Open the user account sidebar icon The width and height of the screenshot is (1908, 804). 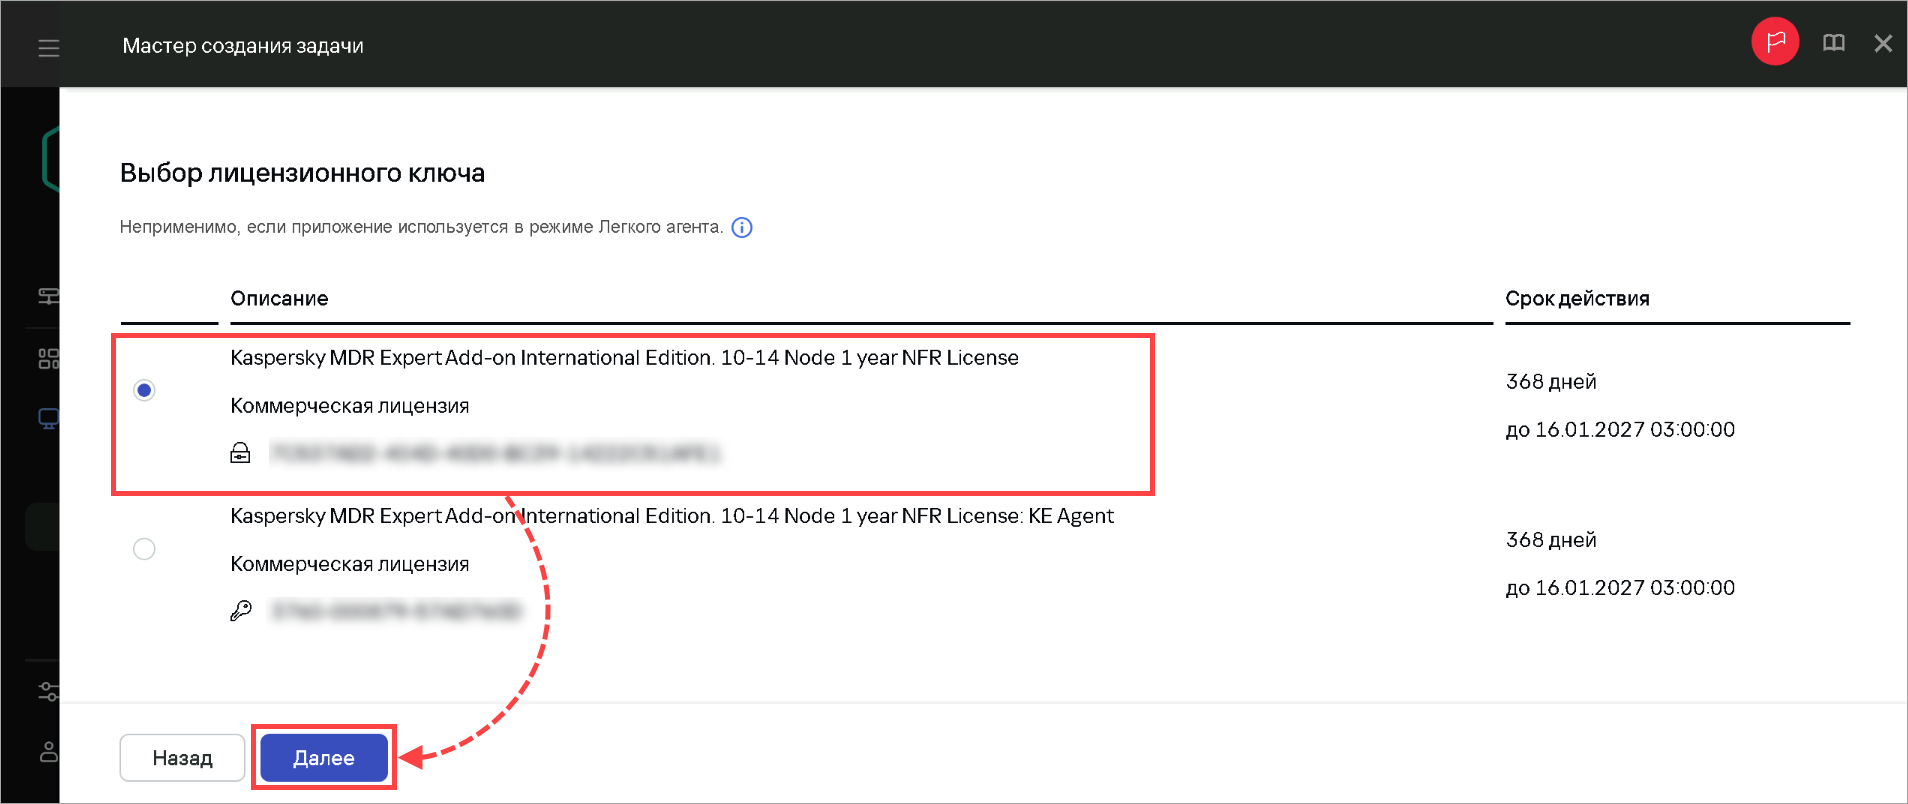point(48,751)
